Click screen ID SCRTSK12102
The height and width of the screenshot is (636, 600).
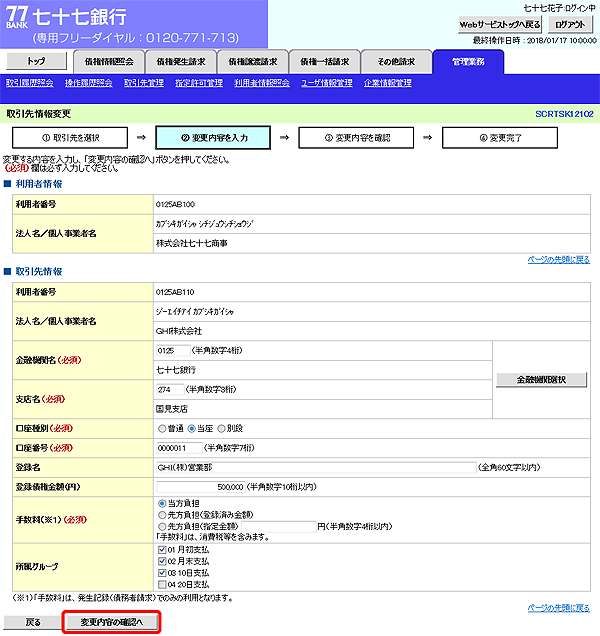[564, 114]
